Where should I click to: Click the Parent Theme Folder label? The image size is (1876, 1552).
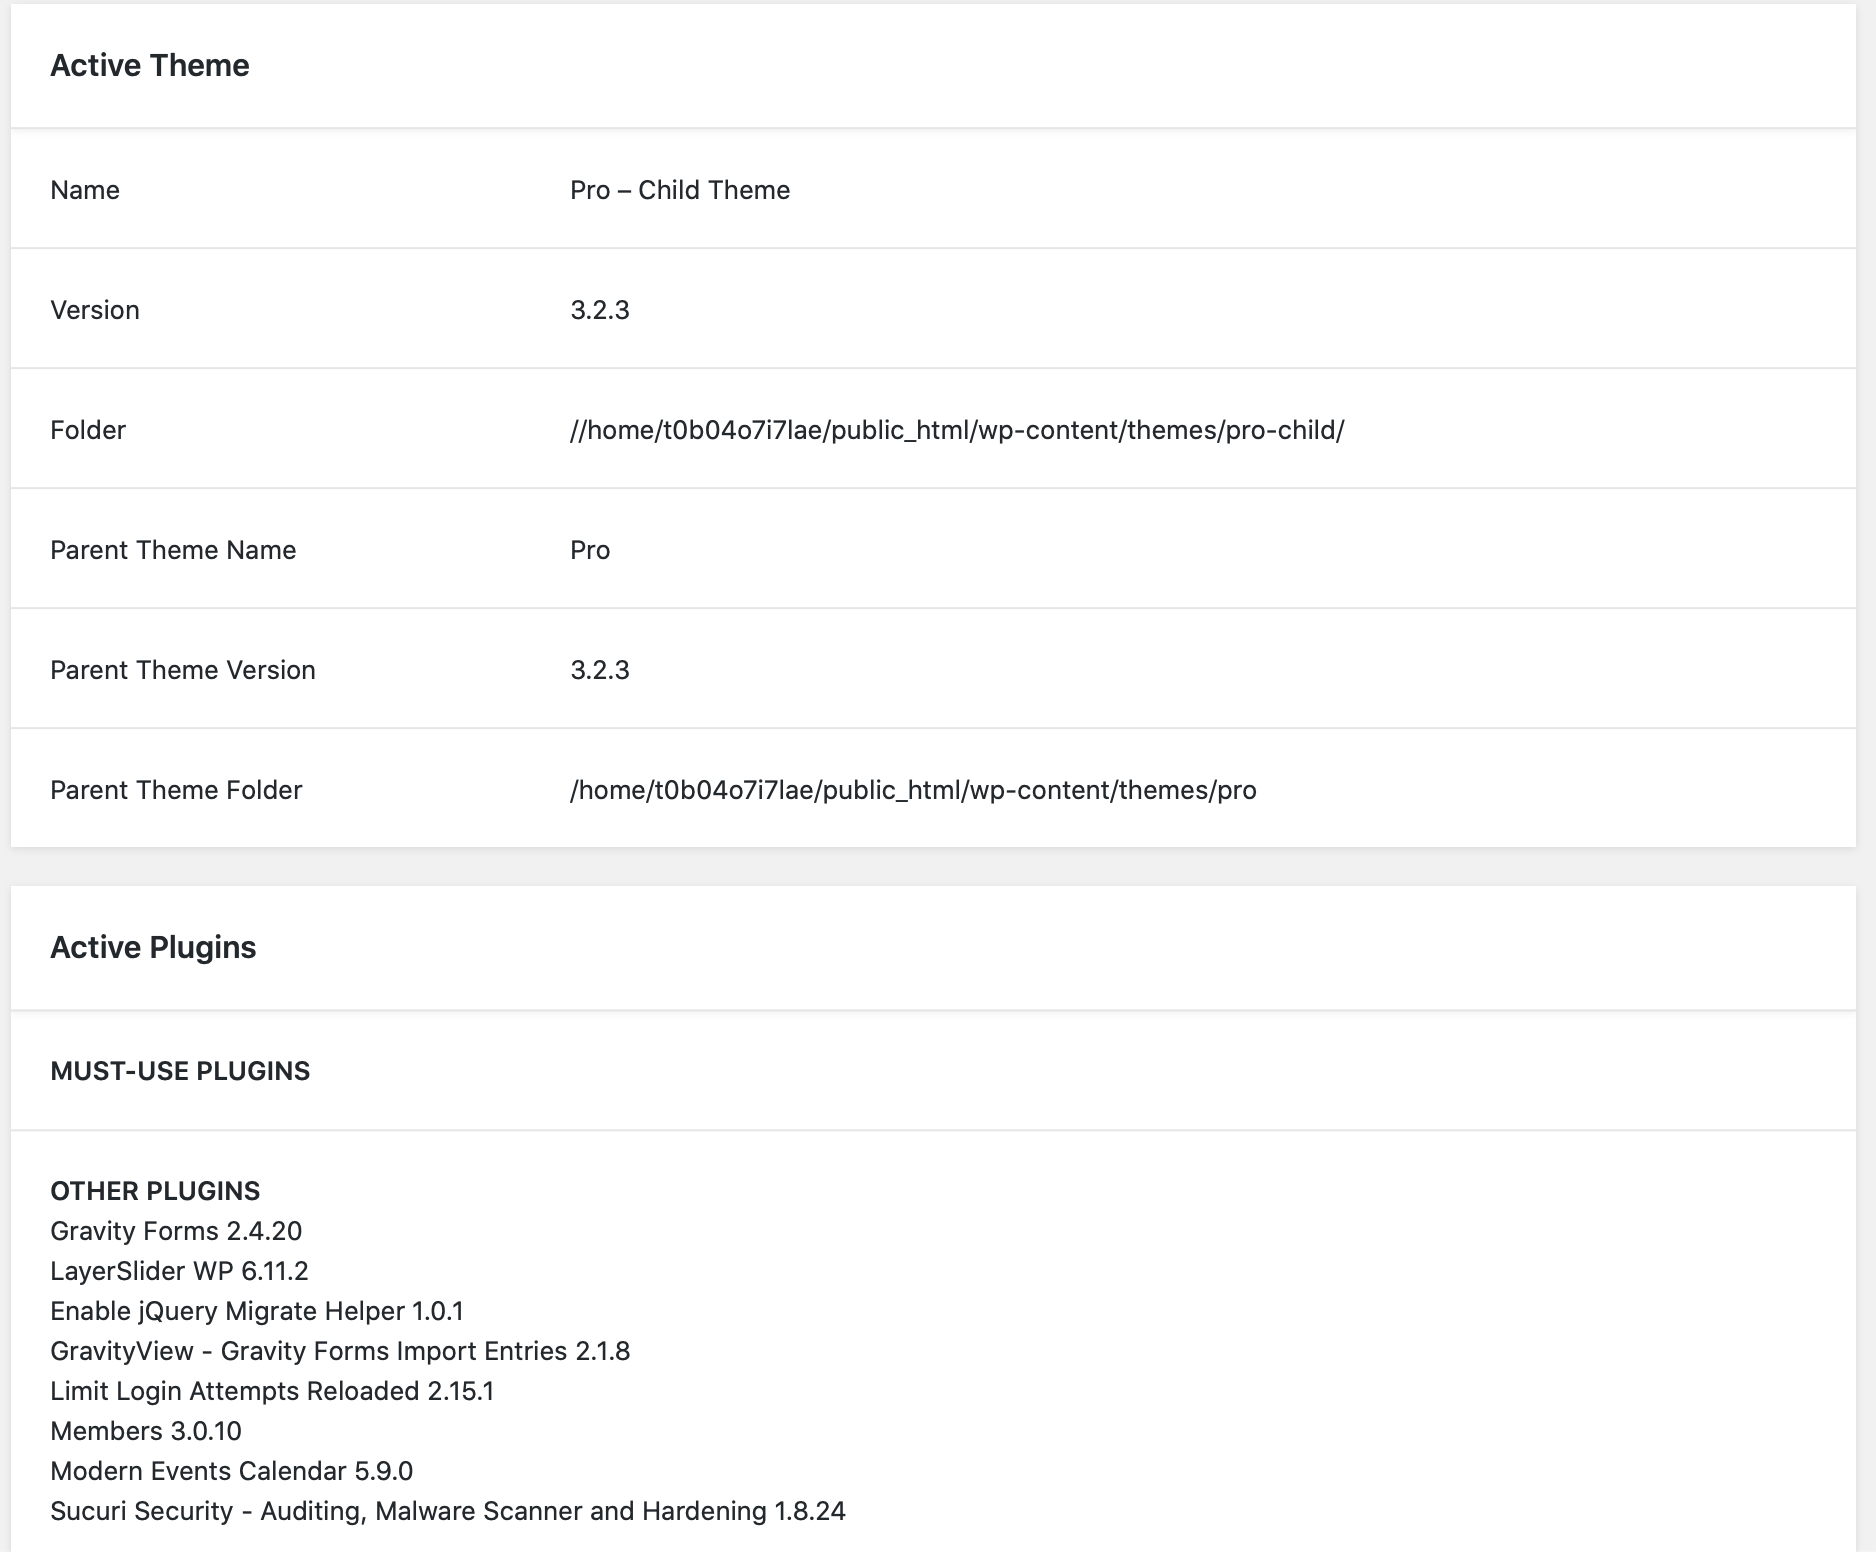point(176,790)
